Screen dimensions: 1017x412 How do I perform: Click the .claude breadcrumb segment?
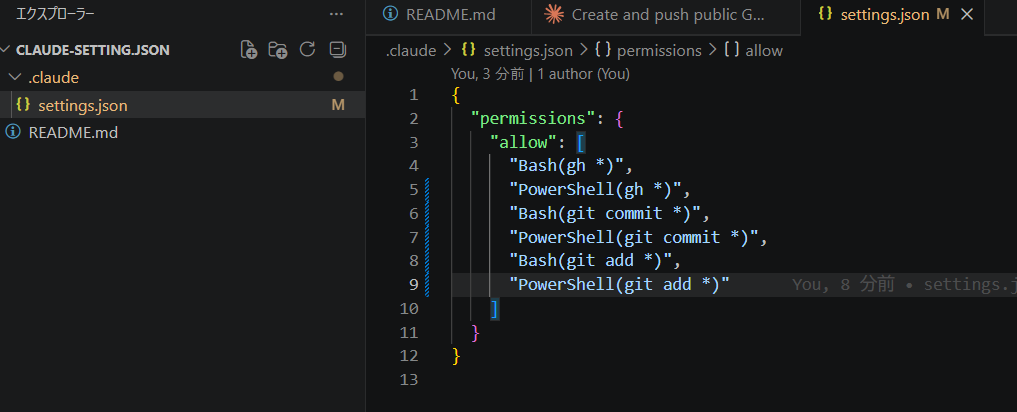[x=411, y=51]
